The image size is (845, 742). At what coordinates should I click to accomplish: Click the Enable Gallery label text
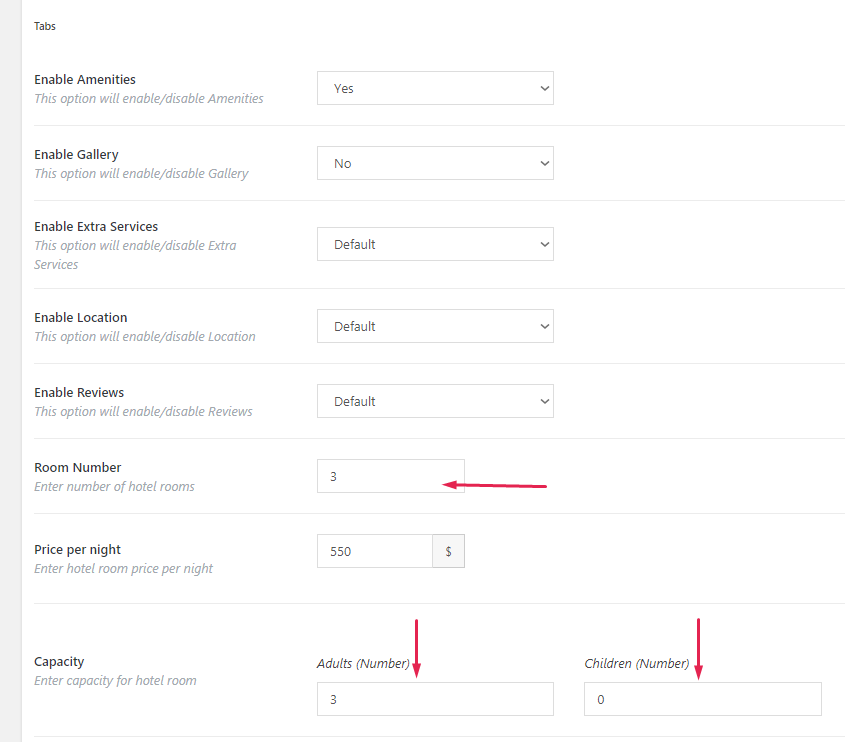[76, 154]
